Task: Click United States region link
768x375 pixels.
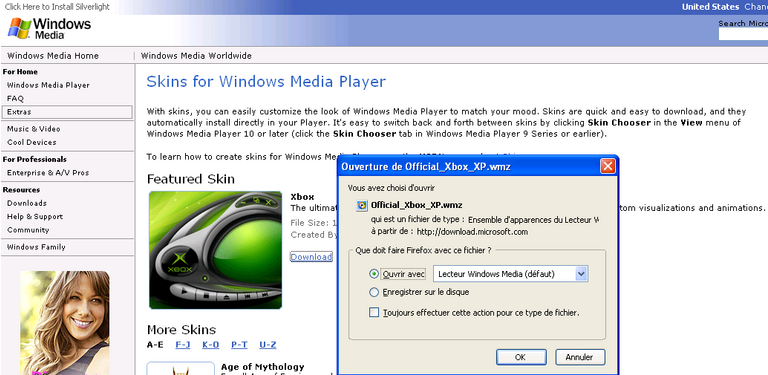Action: coord(710,7)
